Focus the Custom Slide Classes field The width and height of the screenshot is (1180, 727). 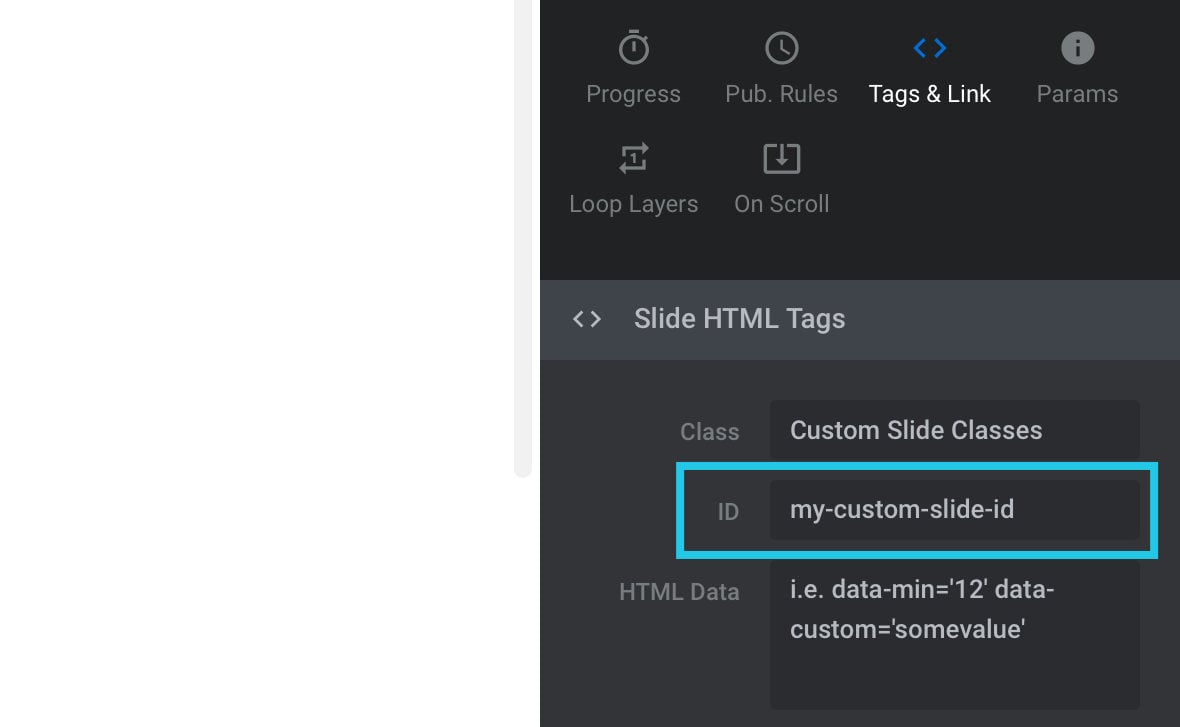(x=954, y=430)
